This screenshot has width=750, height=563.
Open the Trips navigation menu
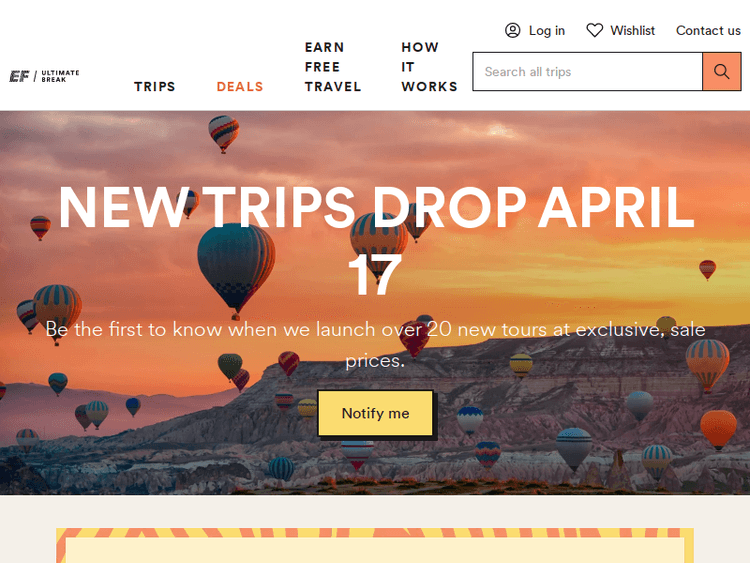[x=154, y=87]
